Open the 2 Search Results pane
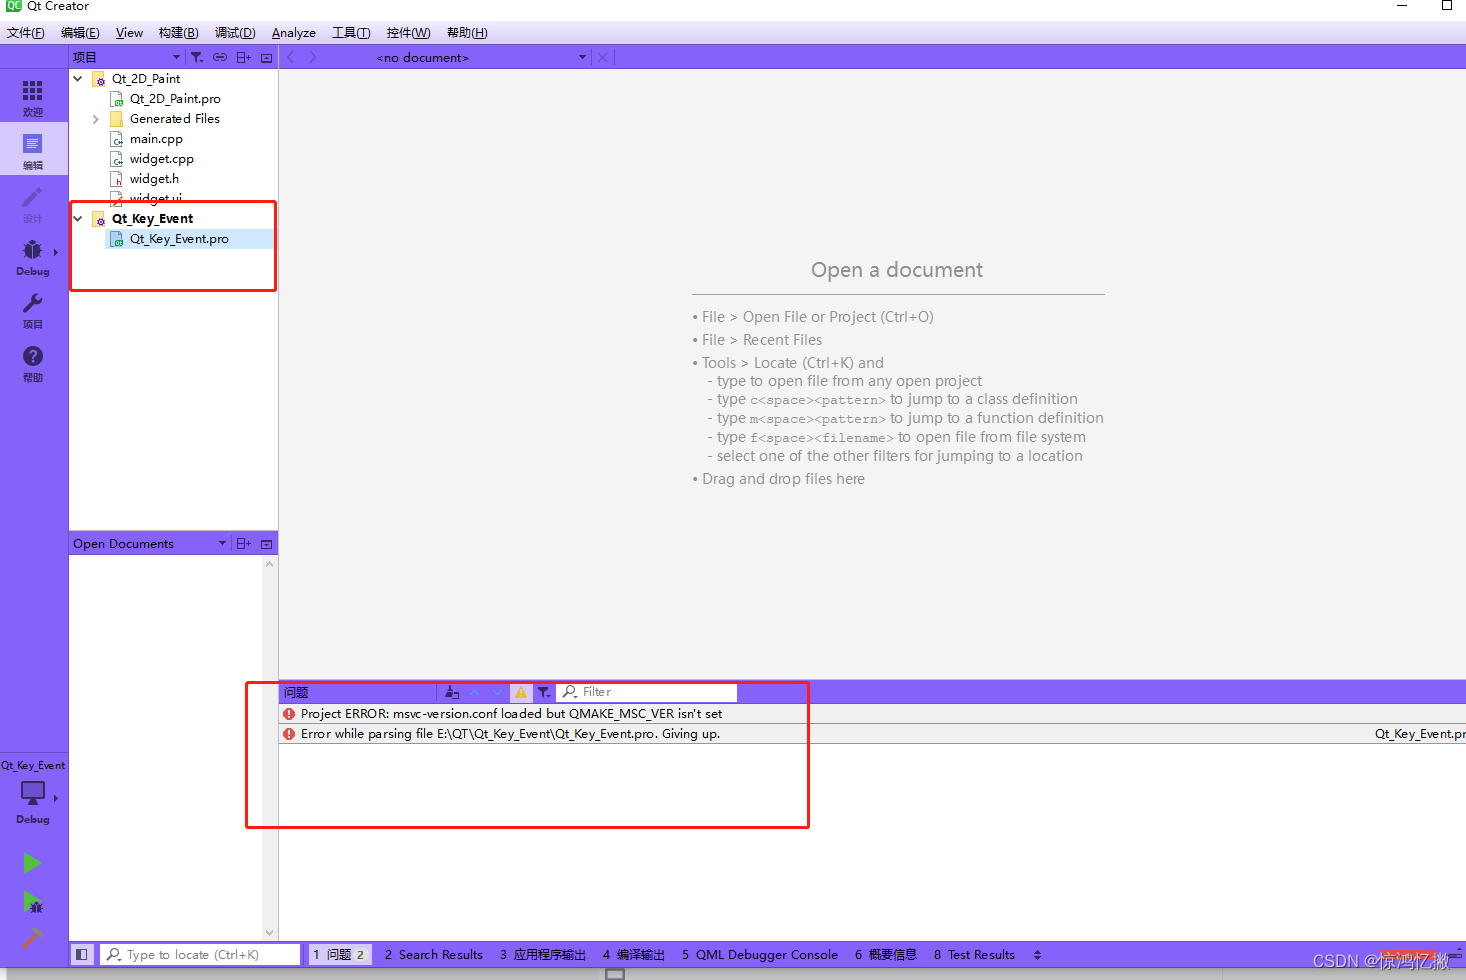 click(434, 955)
